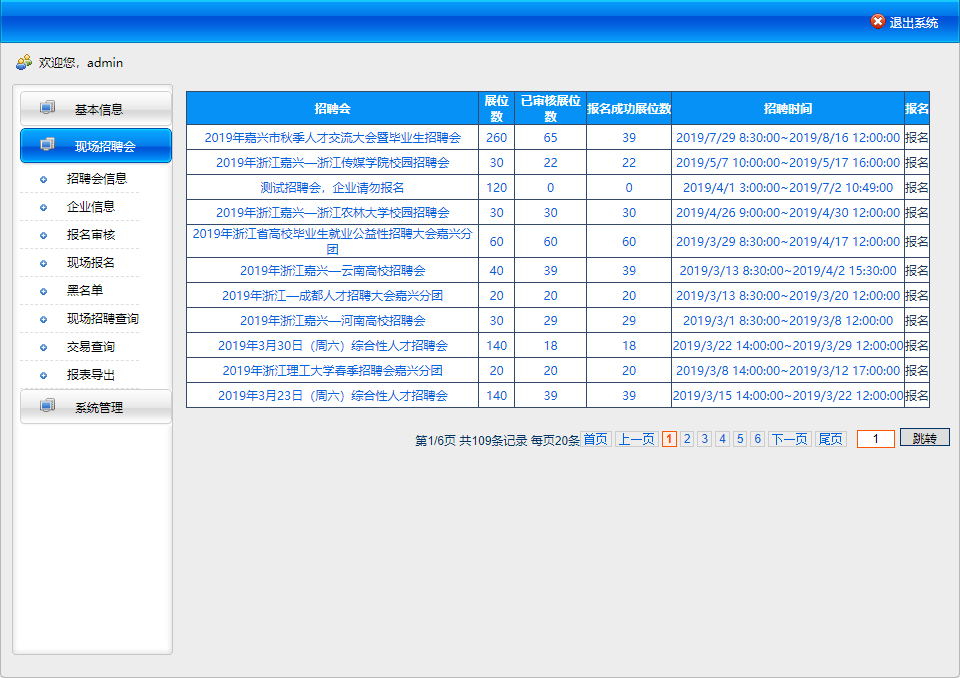960x678 pixels.
Task: Click the bullet icon beside 黑名单
Action: point(43,291)
